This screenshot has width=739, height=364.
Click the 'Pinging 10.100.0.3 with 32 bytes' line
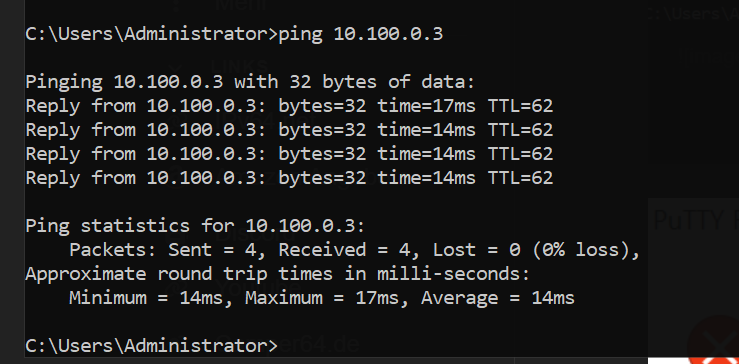pos(250,83)
